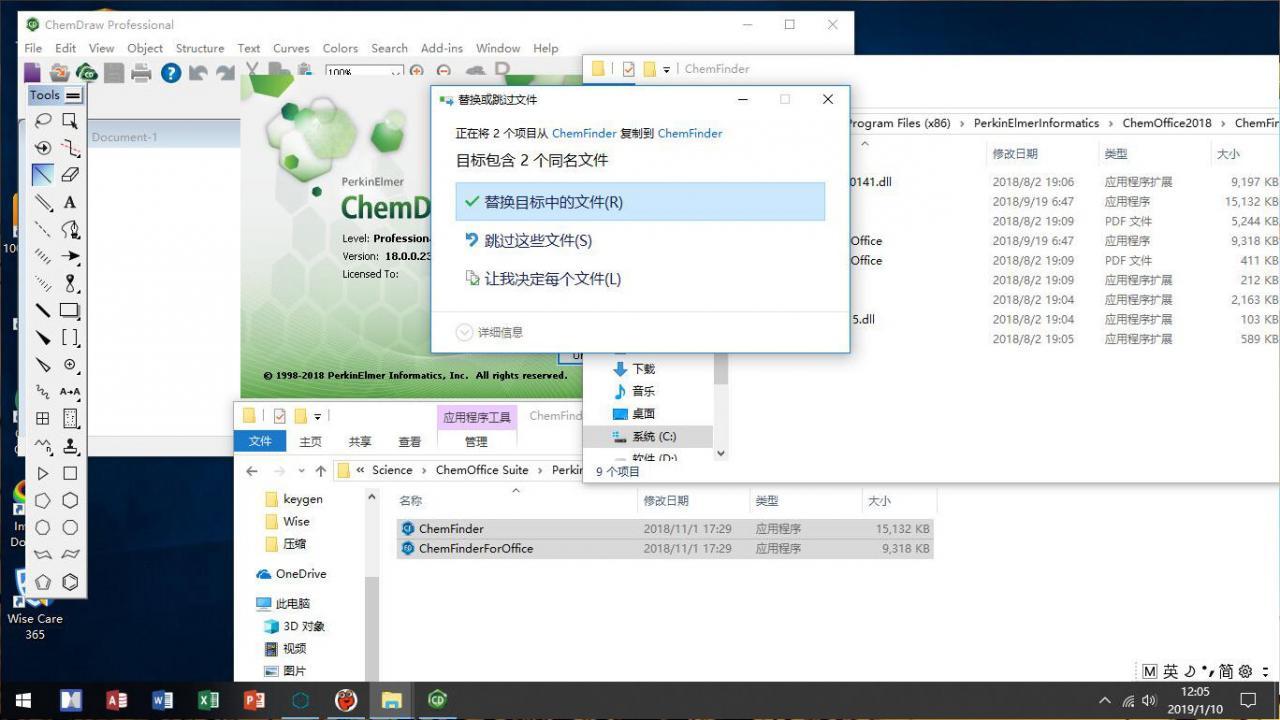Select the Structure Perspective rotation tool
1280x720 pixels.
click(x=43, y=148)
